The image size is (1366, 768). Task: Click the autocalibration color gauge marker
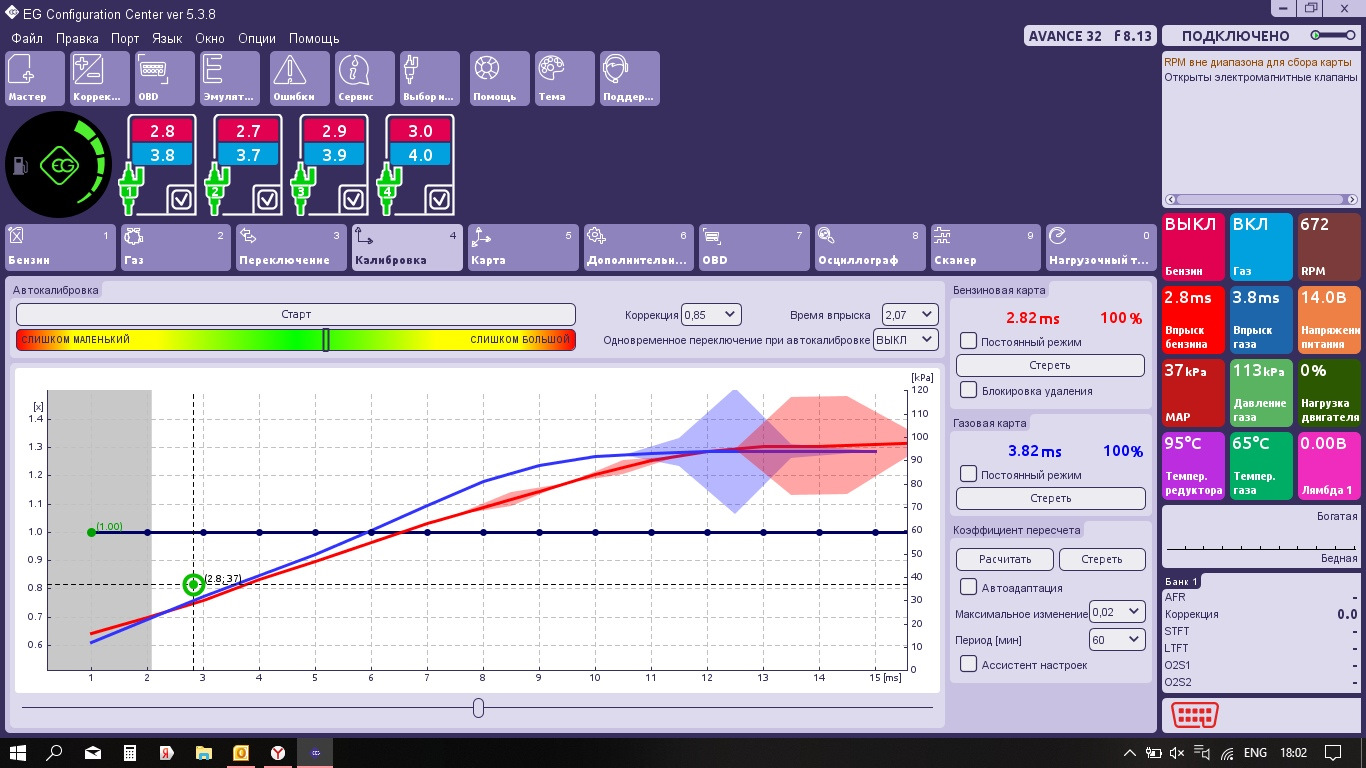pos(326,340)
